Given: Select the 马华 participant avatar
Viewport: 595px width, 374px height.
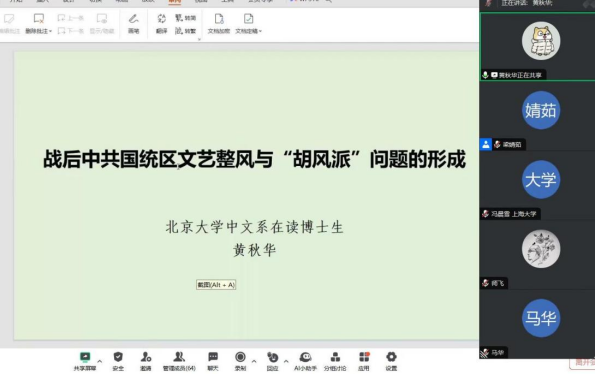Looking at the screenshot, I should 541,318.
